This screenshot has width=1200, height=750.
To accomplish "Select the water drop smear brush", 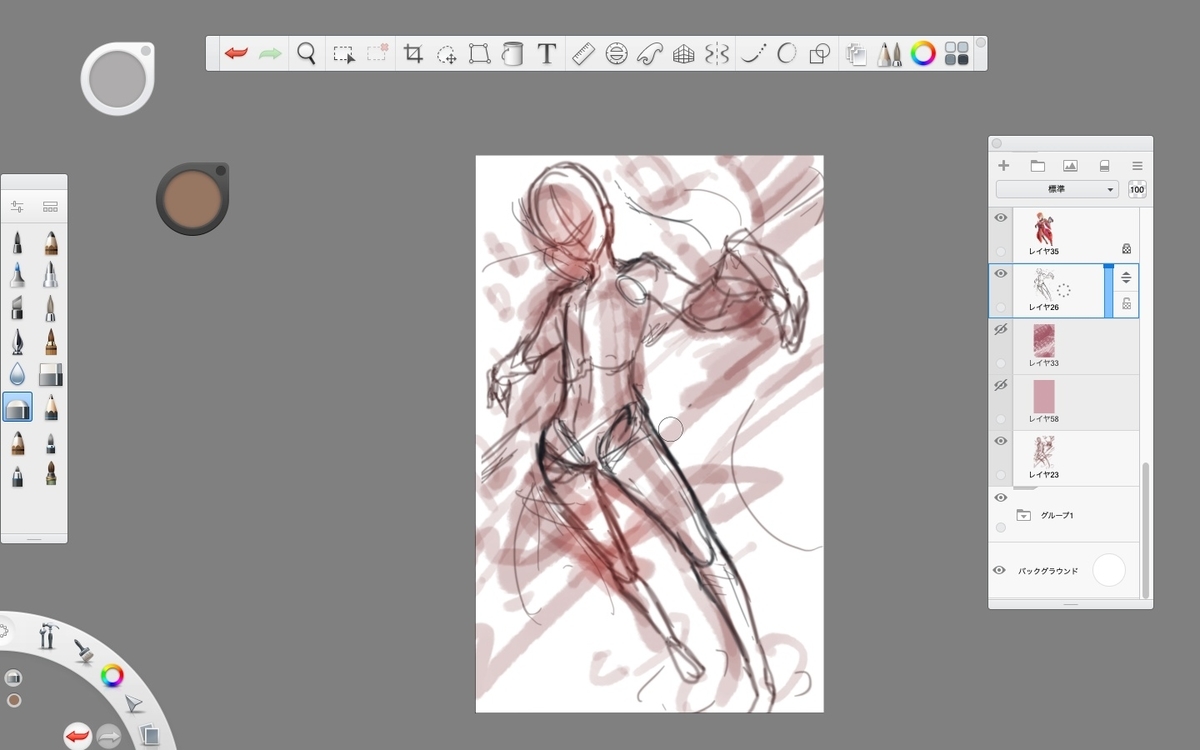I will pyautogui.click(x=18, y=374).
